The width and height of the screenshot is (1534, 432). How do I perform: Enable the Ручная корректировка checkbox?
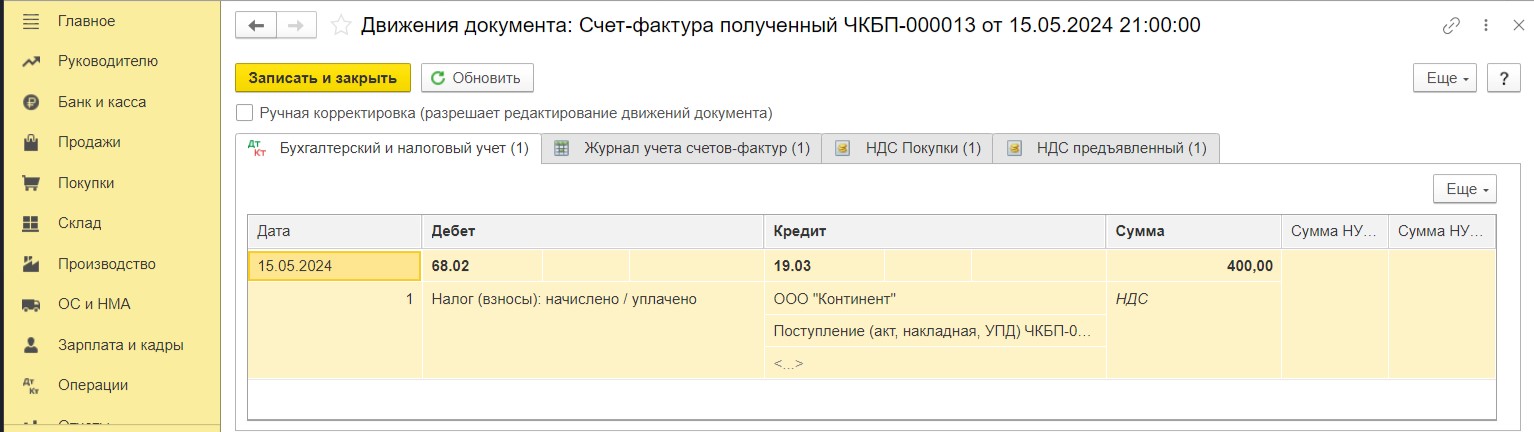[x=243, y=113]
